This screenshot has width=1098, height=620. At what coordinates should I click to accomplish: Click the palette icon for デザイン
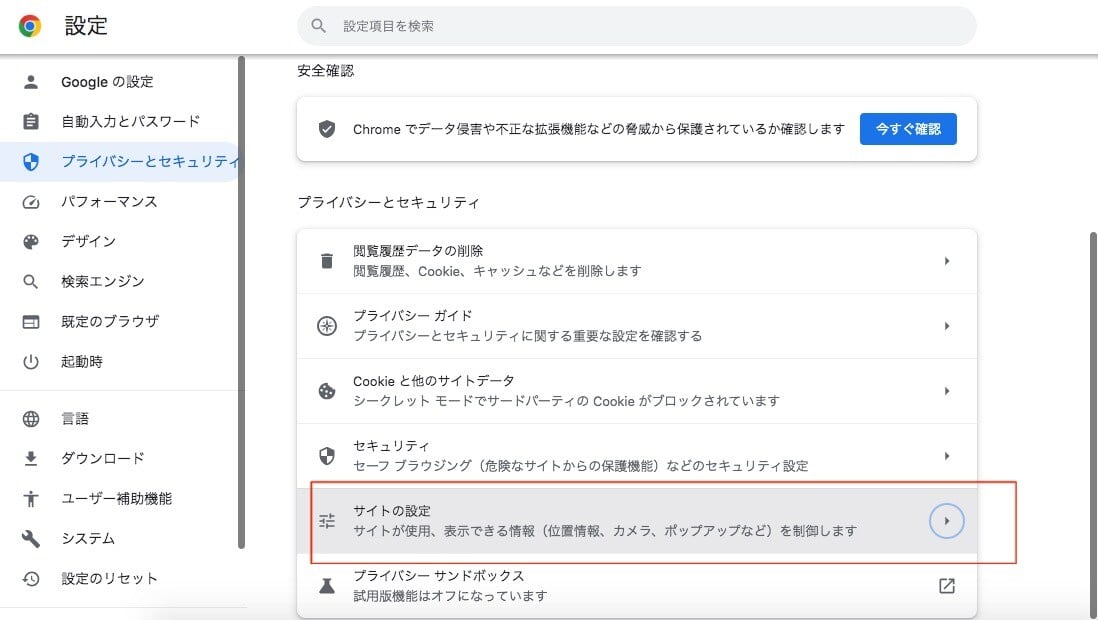(x=31, y=242)
